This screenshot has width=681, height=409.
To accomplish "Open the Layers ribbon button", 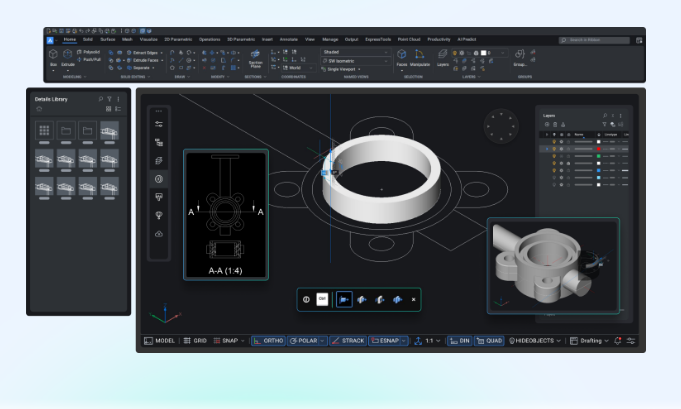I will coord(443,58).
